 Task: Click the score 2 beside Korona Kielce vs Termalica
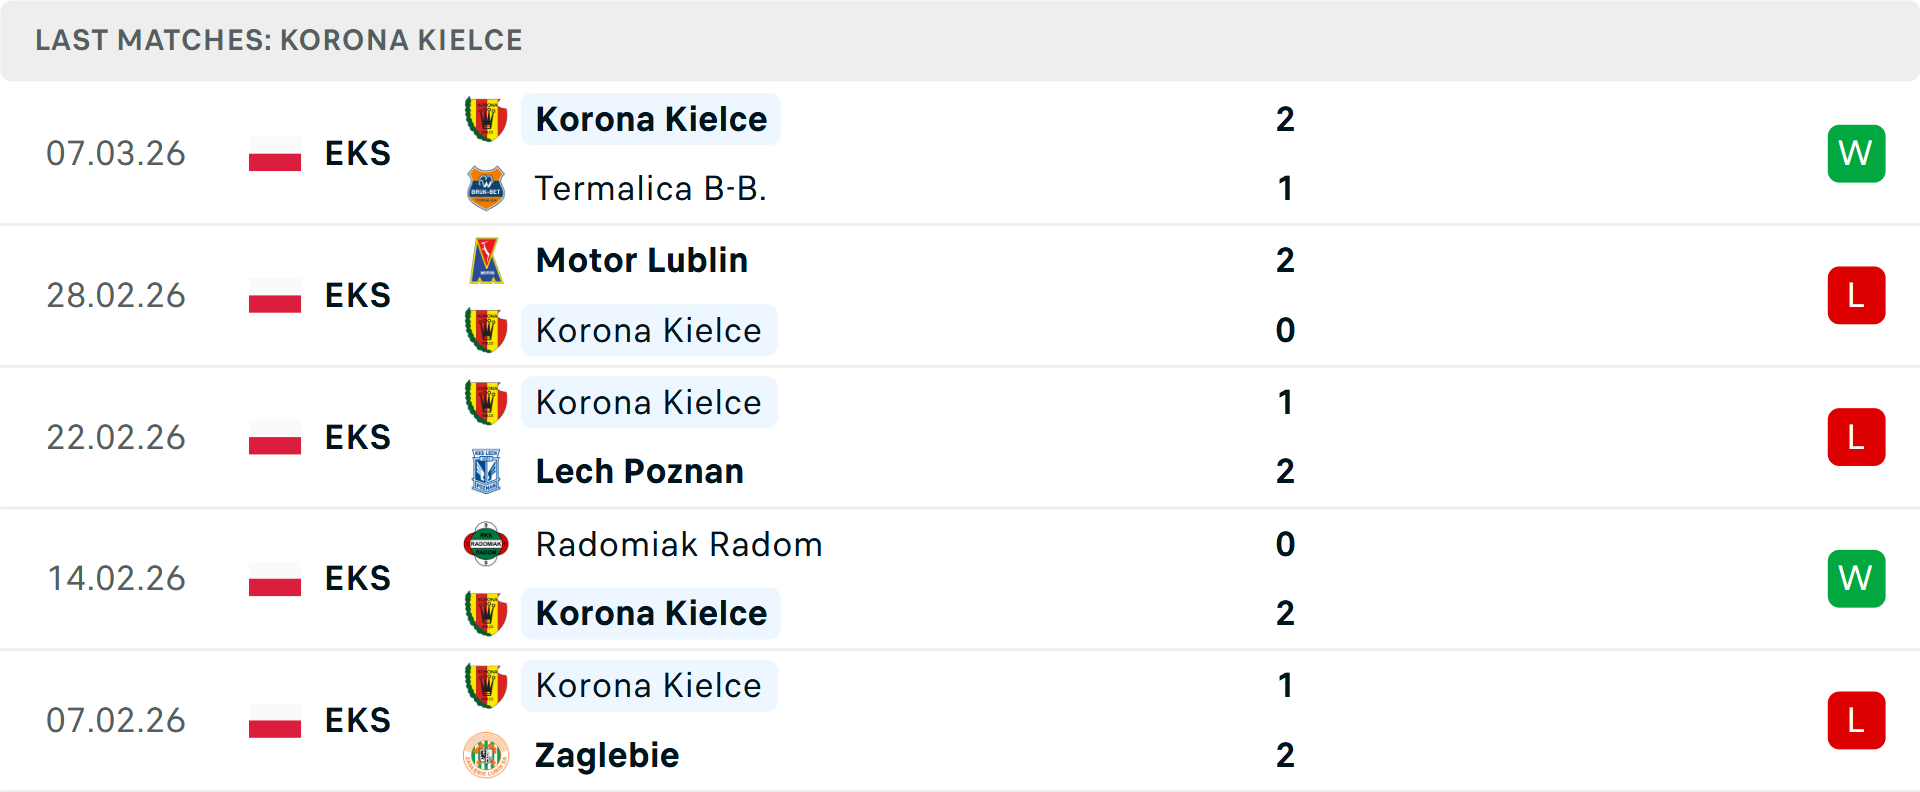pyautogui.click(x=1286, y=118)
